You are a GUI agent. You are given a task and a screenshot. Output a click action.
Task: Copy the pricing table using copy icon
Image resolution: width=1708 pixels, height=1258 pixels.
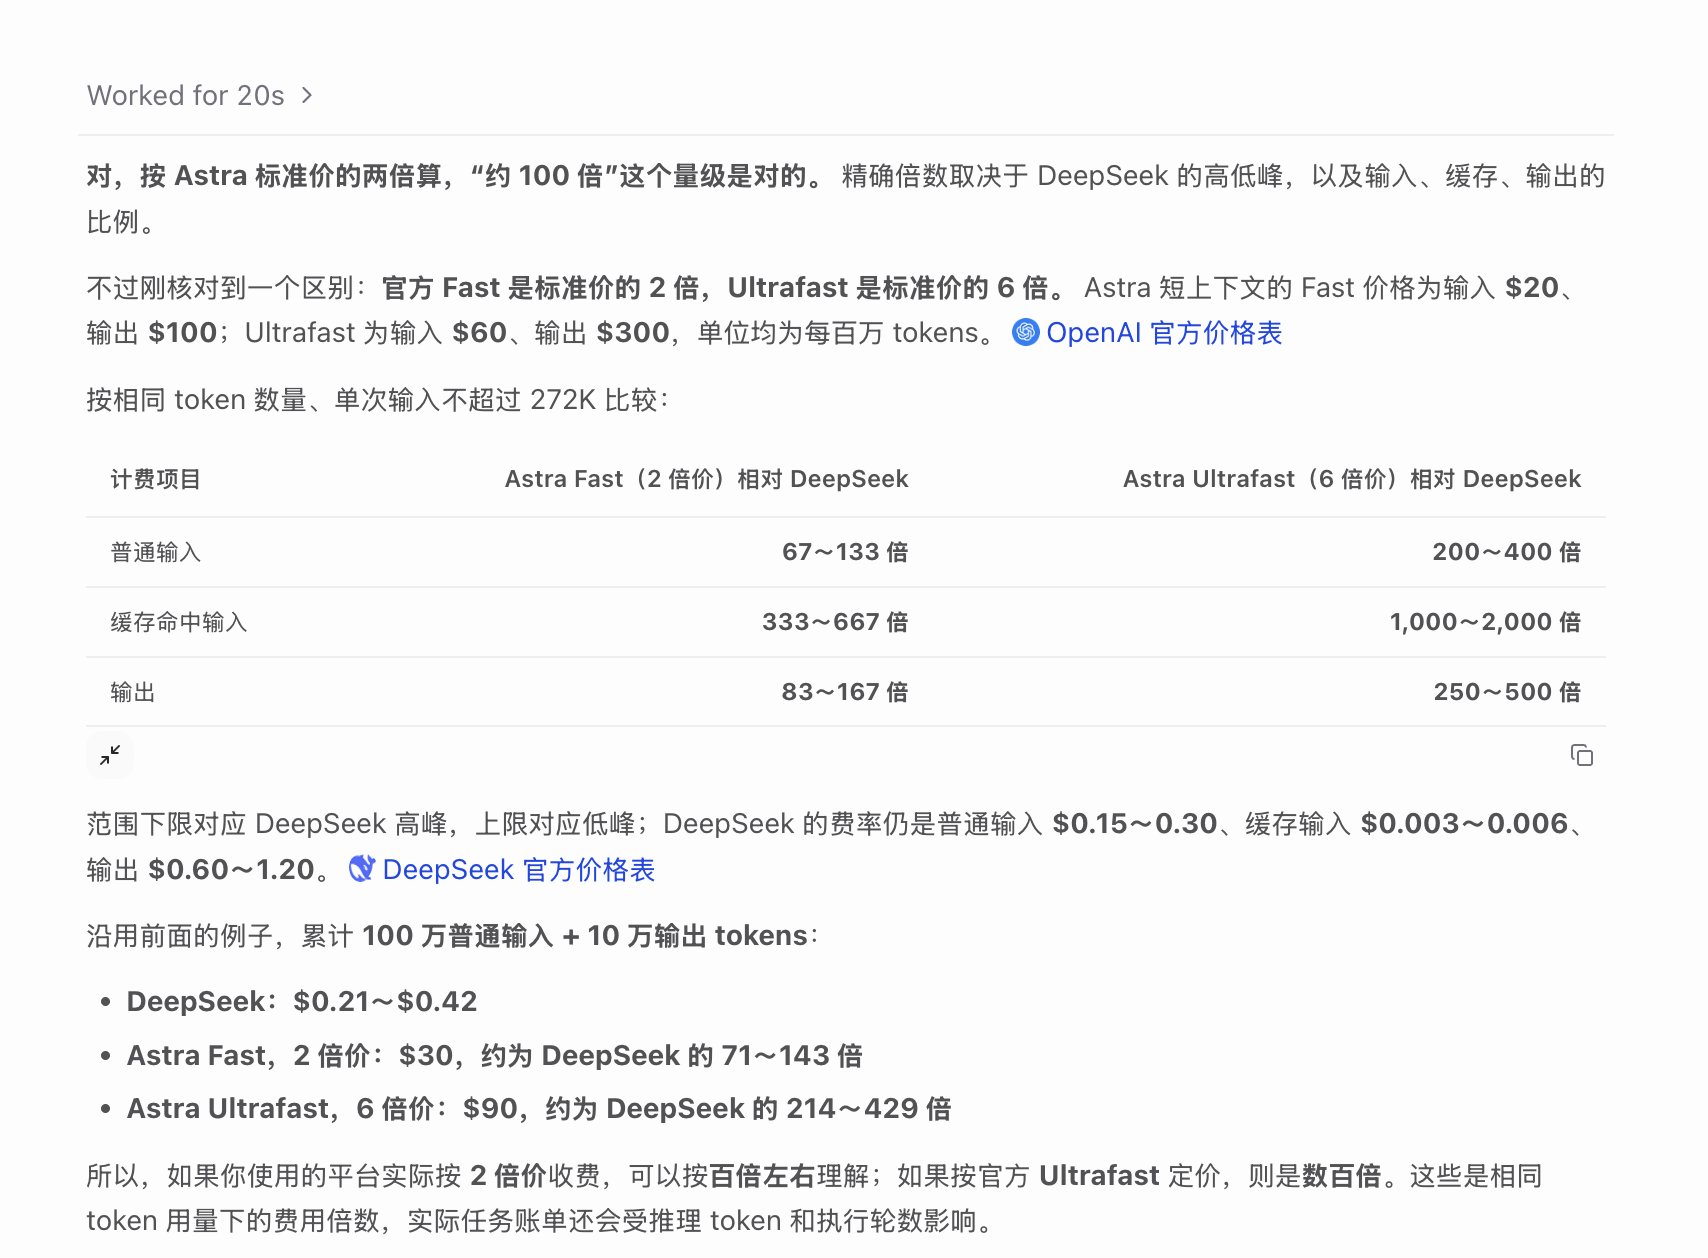point(1581,755)
